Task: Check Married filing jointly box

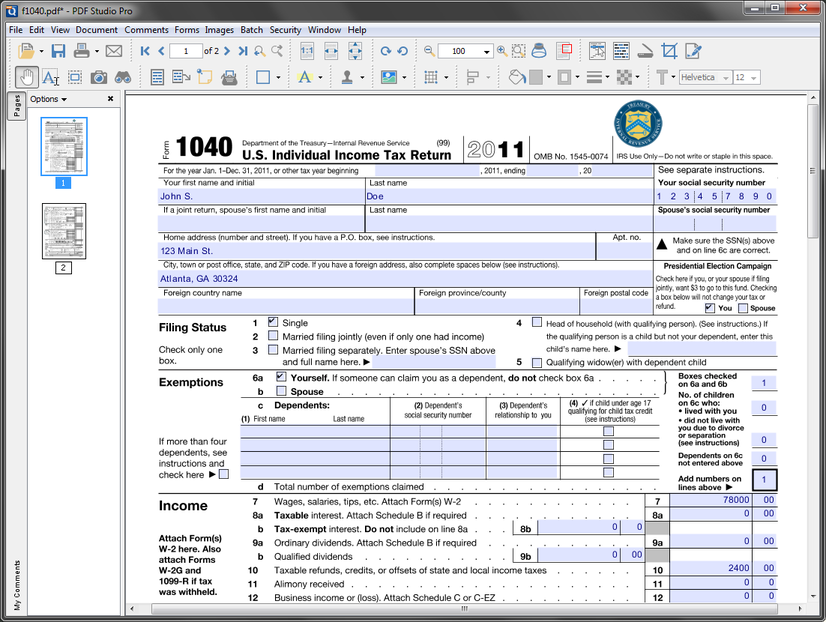Action: pos(273,335)
